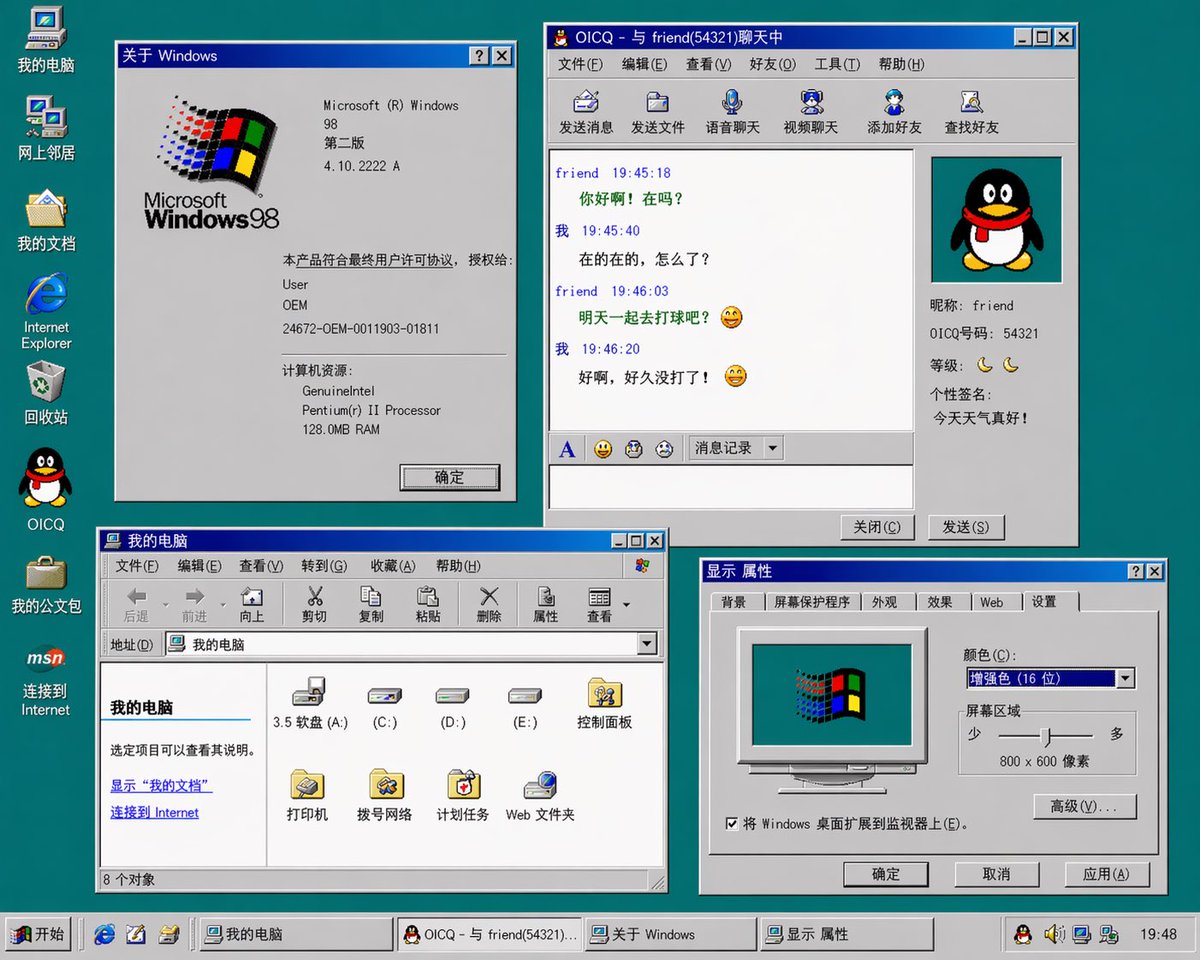The width and height of the screenshot is (1200, 960).
Task: Open 转到(G) menu in 我的电脑
Action: click(x=324, y=566)
